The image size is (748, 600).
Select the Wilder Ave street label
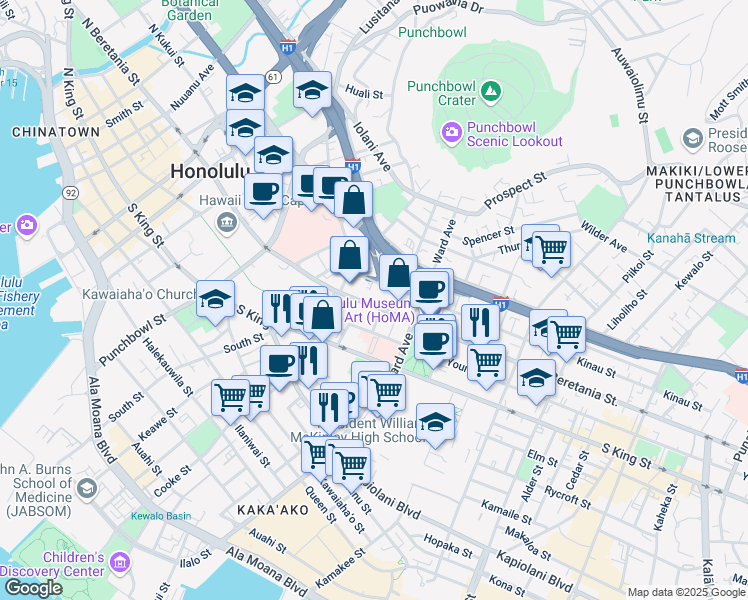tap(604, 236)
